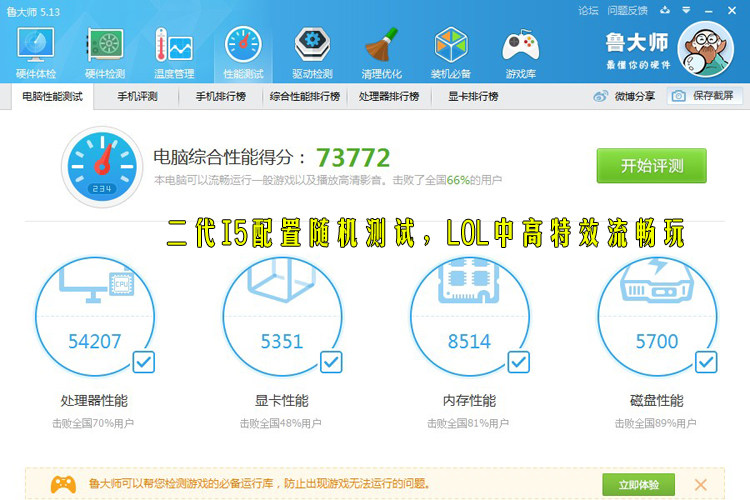Click the 击败全国70%用户 text

click(x=93, y=423)
